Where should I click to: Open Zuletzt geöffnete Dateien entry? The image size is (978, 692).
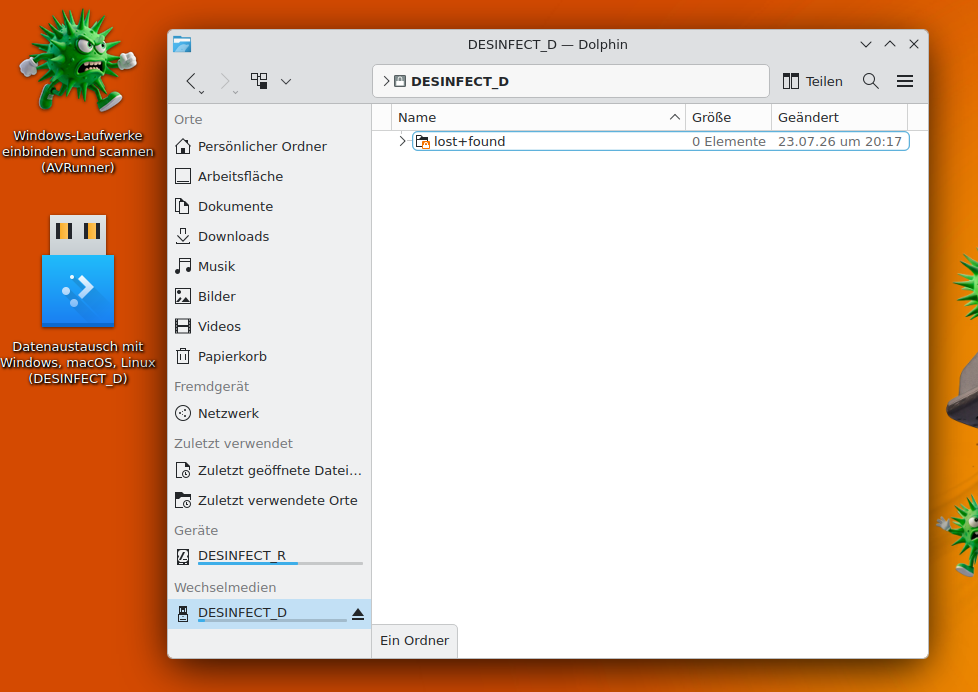tap(269, 470)
